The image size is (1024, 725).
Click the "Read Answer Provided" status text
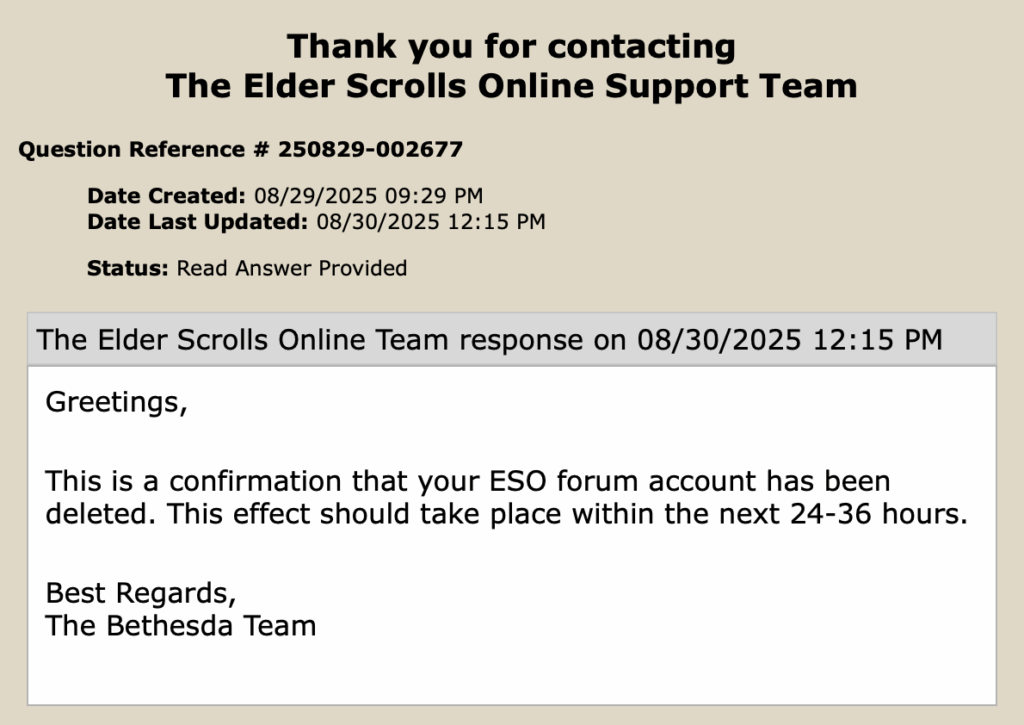coord(292,268)
